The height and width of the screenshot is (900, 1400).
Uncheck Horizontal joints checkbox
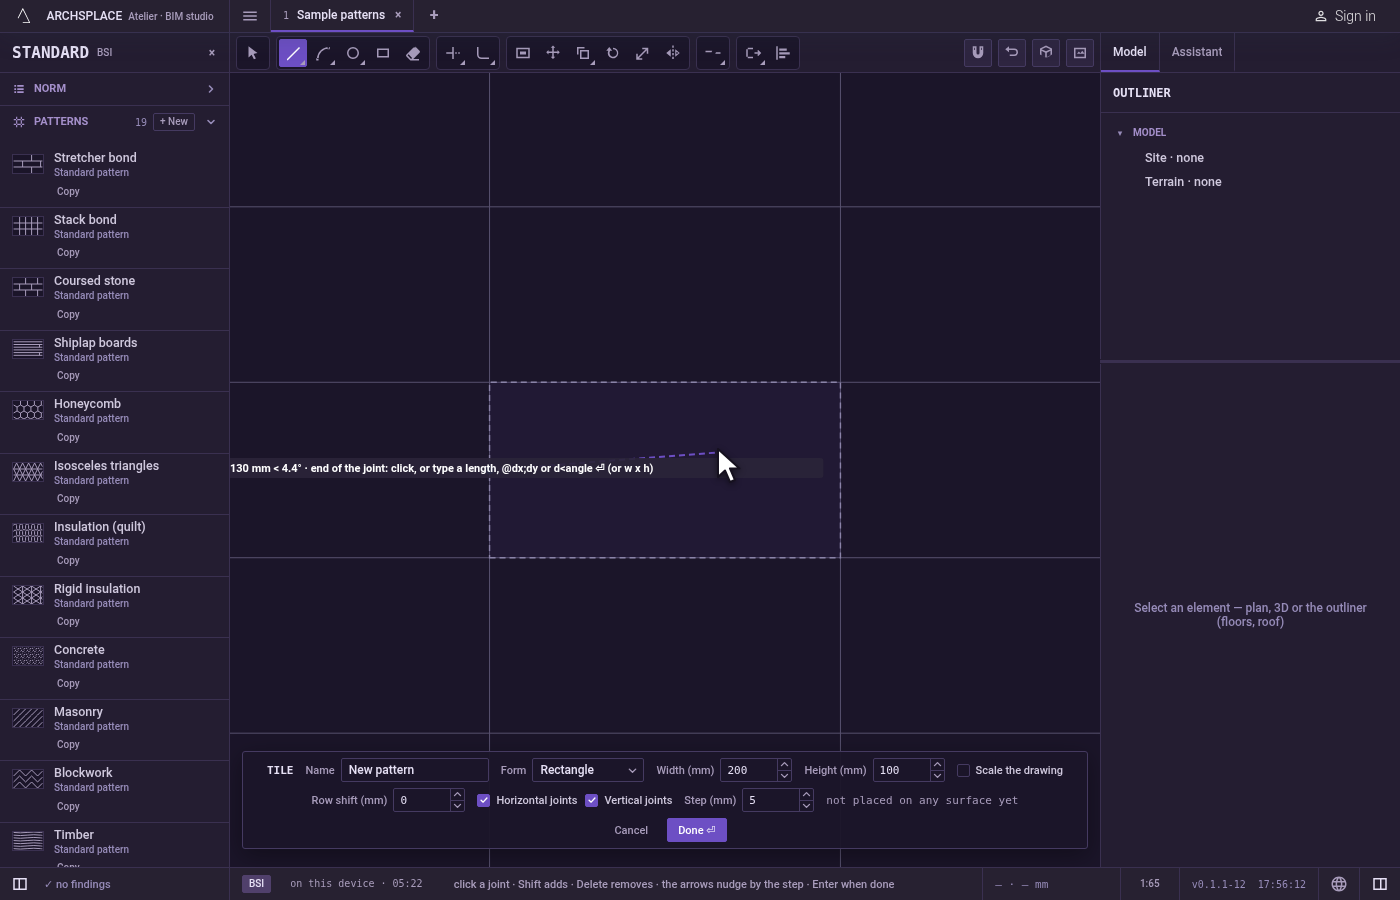484,800
